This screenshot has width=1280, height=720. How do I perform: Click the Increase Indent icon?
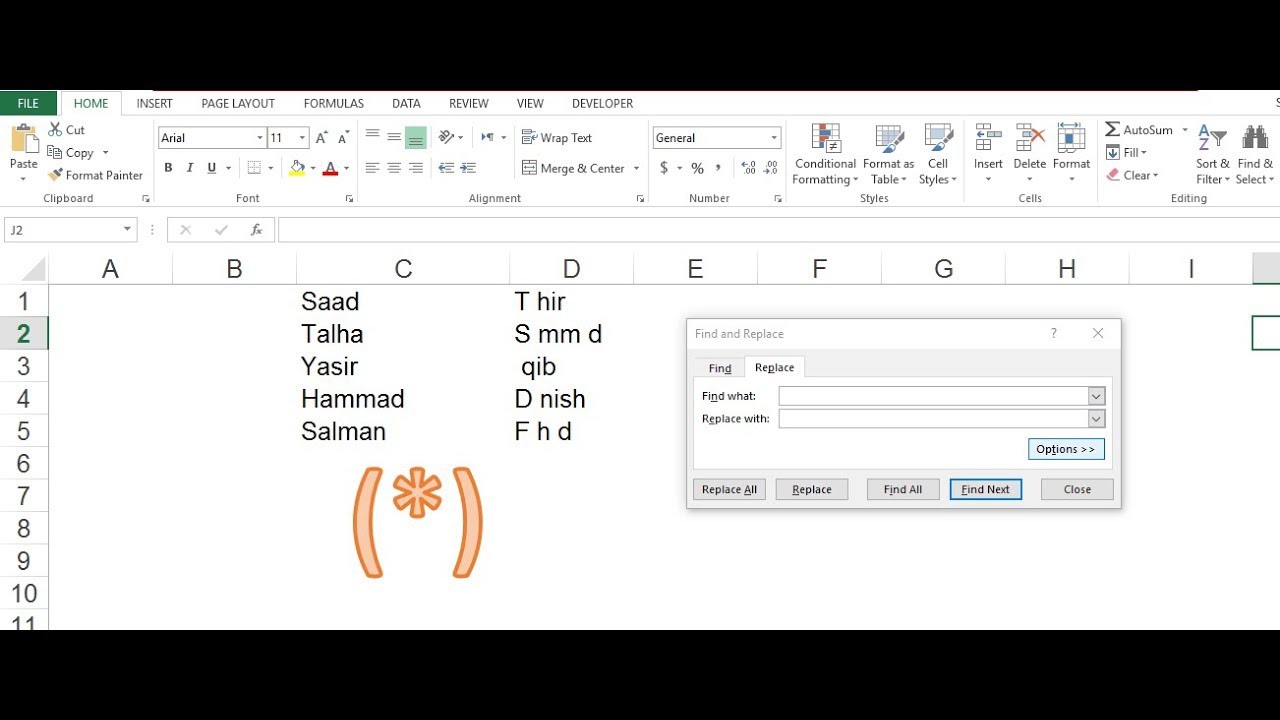pos(468,168)
